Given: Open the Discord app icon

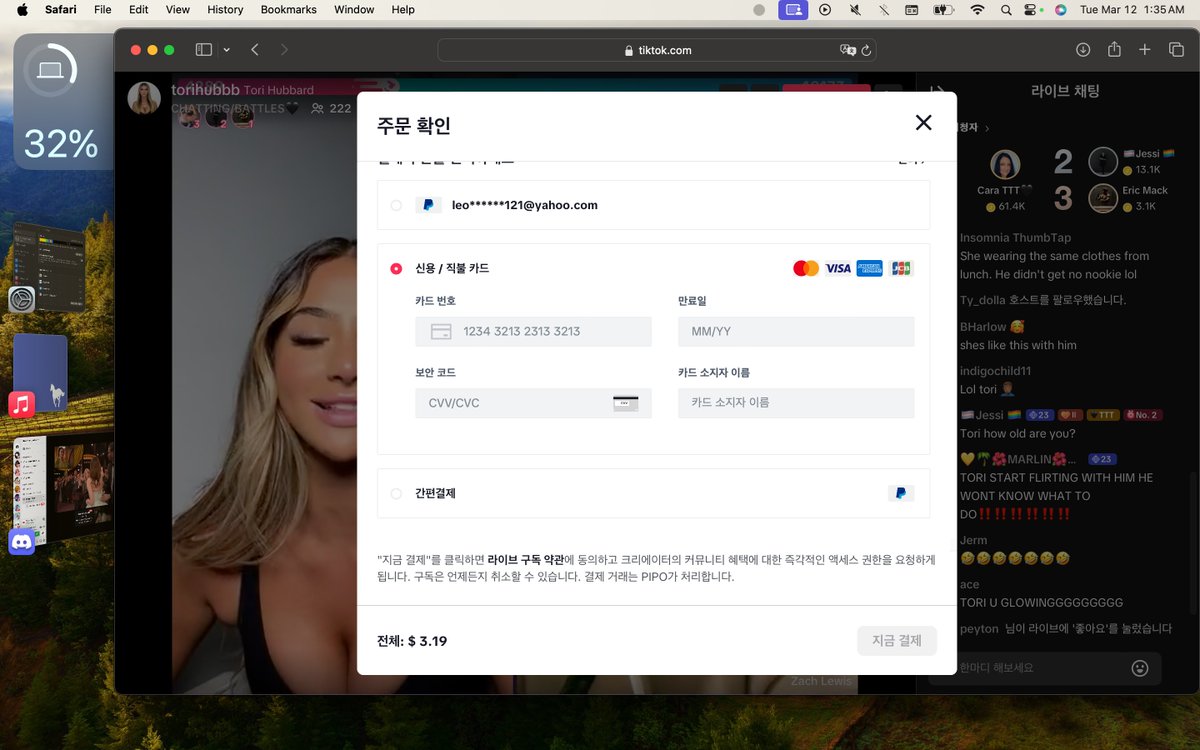Looking at the screenshot, I should click(x=21, y=542).
